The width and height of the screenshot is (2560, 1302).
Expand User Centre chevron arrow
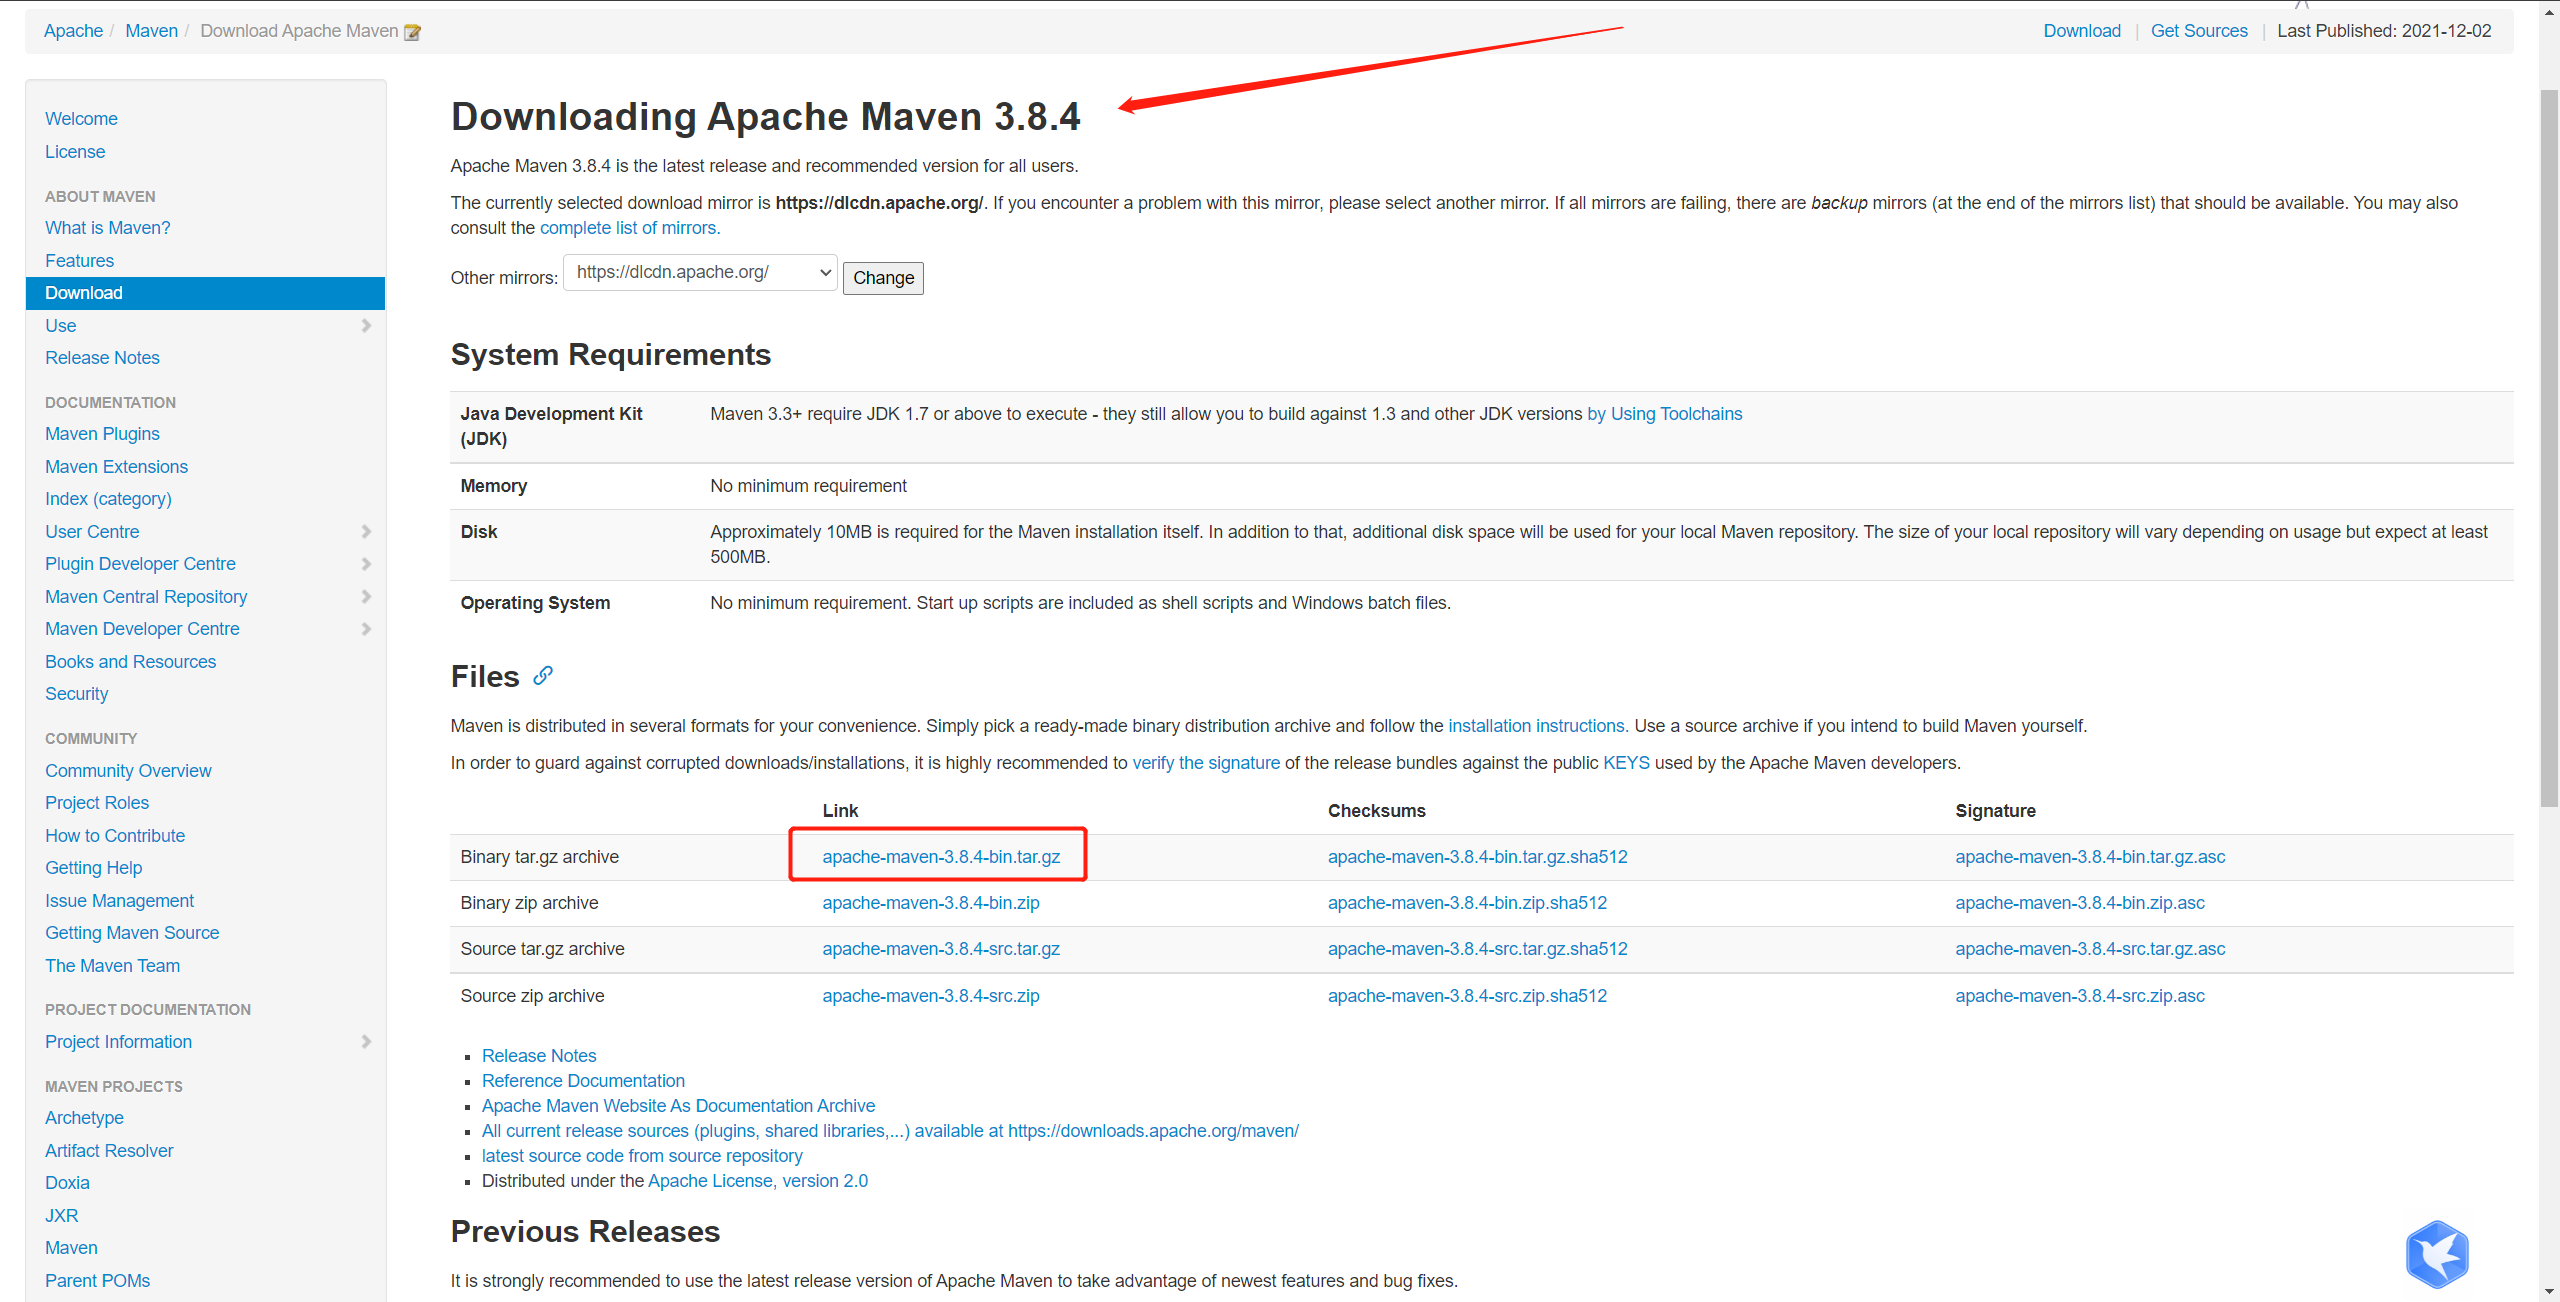click(x=366, y=532)
